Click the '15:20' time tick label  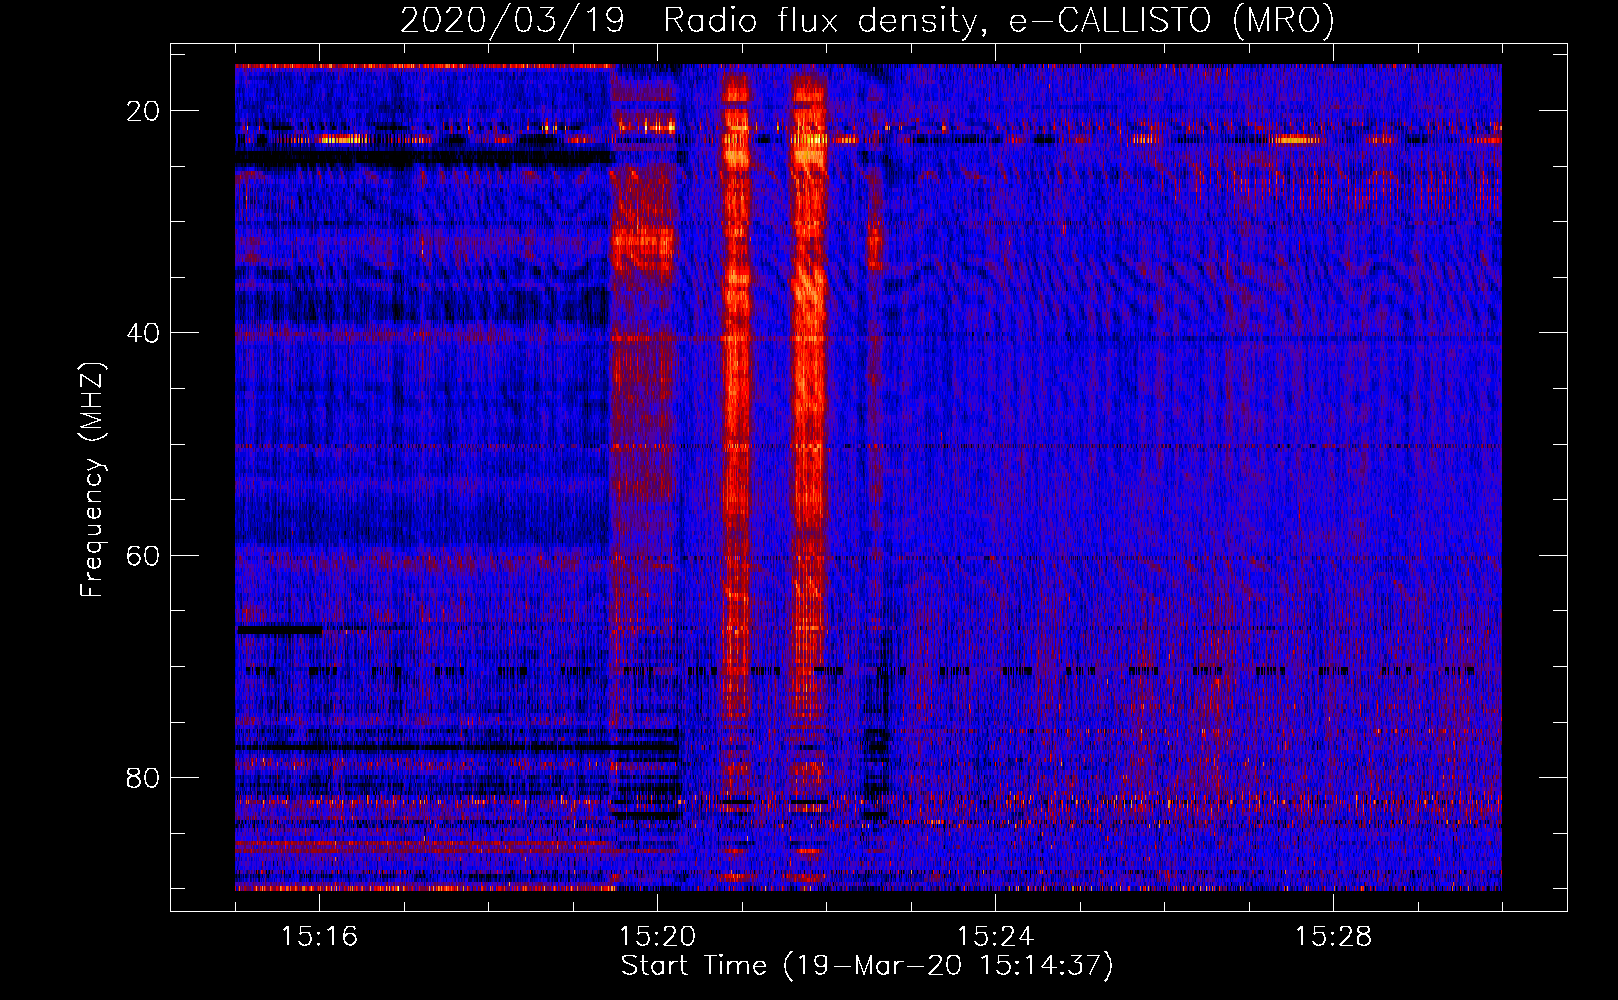coord(657,937)
